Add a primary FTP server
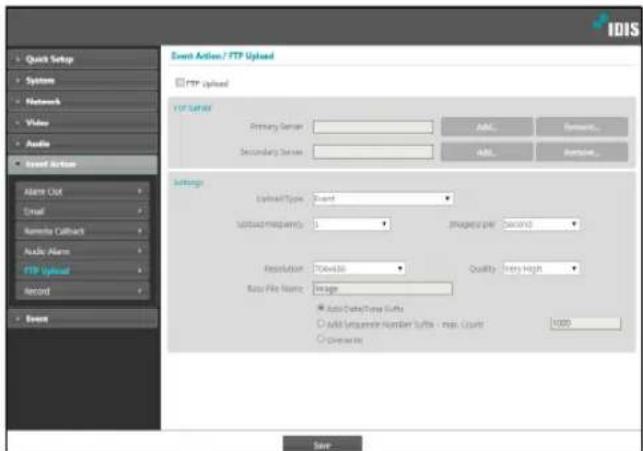 (487, 127)
